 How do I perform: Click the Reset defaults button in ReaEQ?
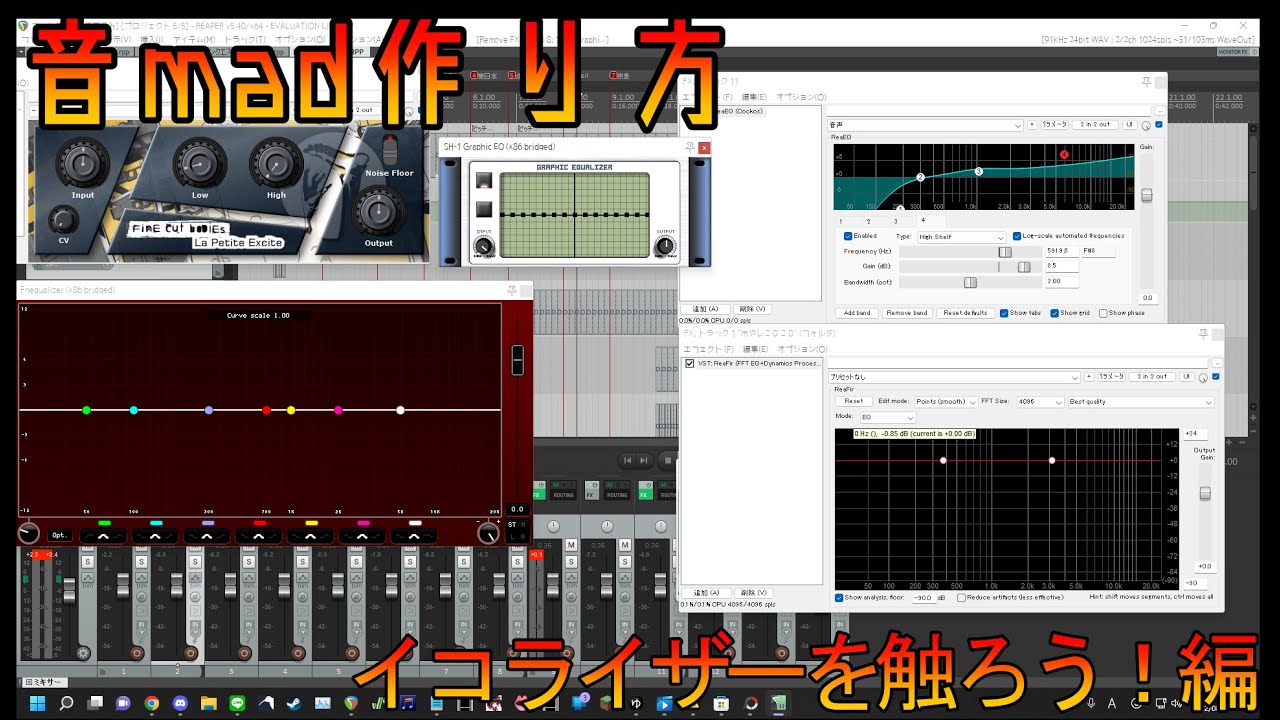tap(965, 313)
